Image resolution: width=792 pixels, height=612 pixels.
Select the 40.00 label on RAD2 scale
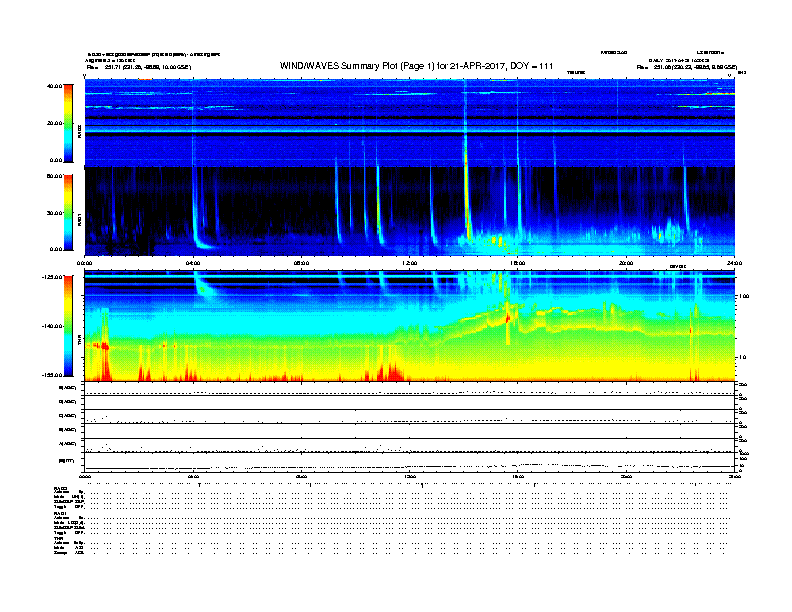pyautogui.click(x=55, y=86)
